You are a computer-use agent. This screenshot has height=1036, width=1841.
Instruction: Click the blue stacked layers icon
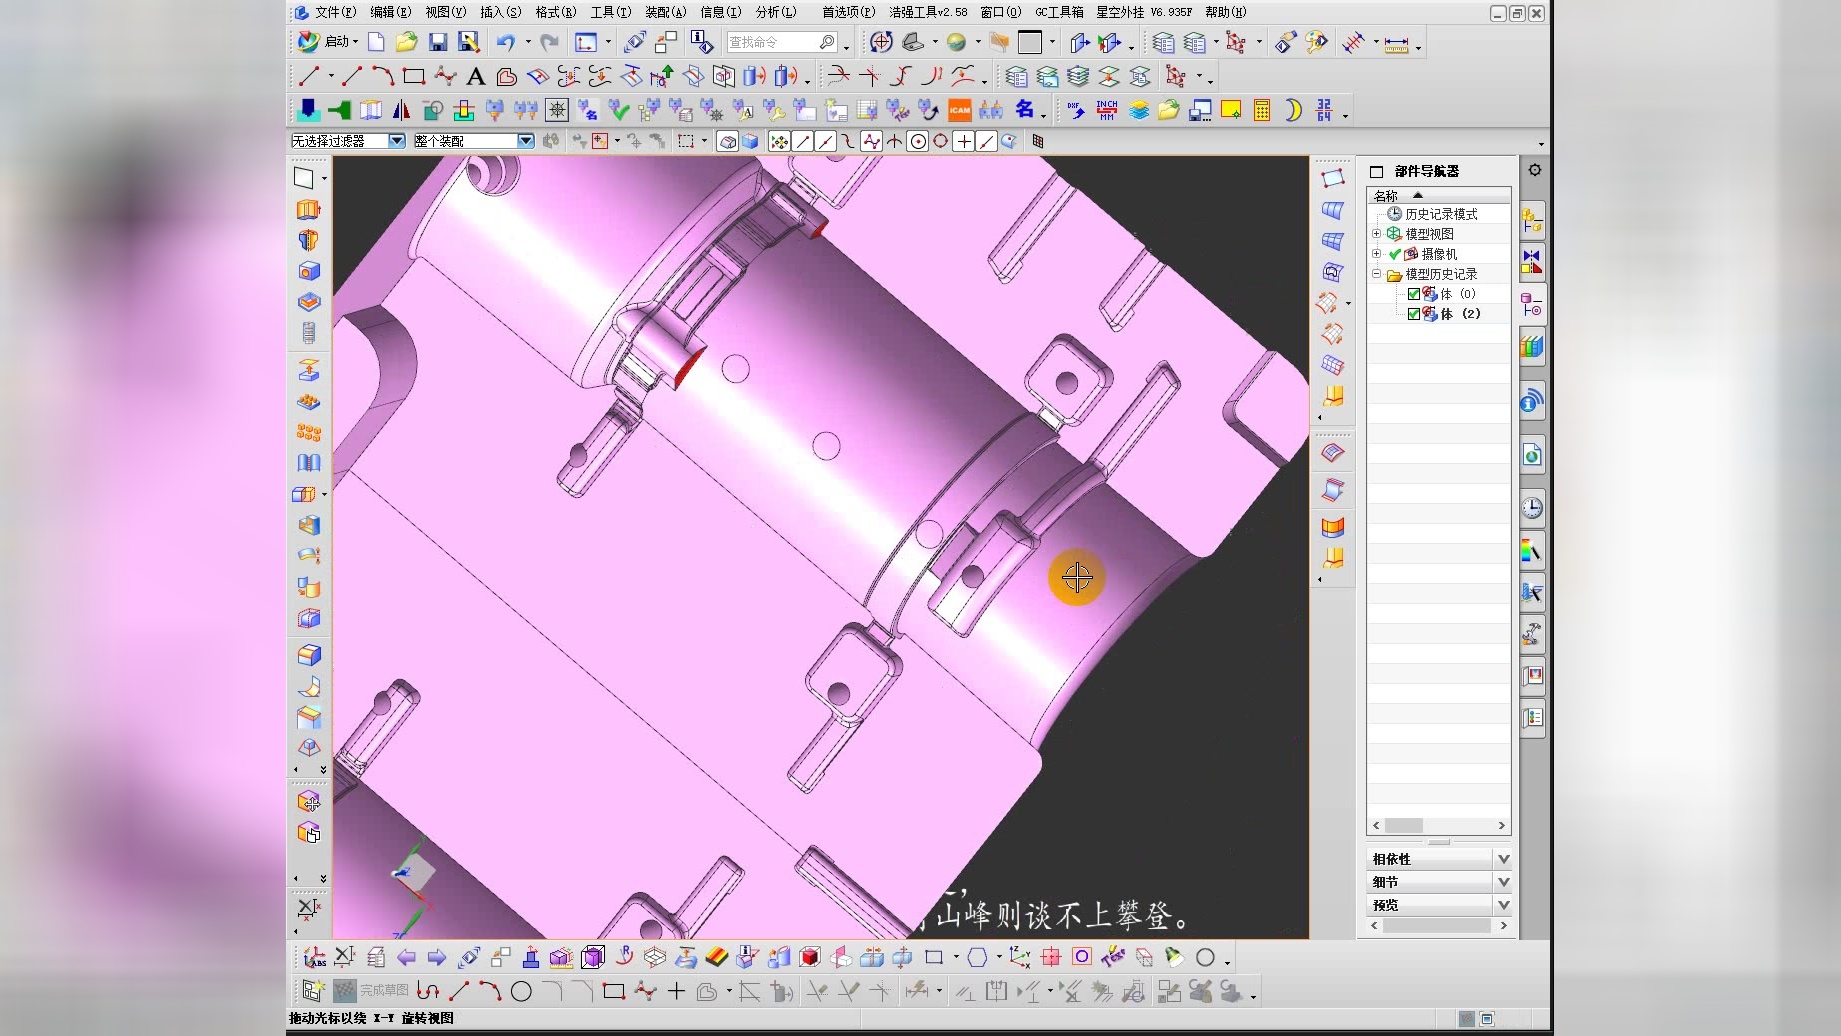1139,110
